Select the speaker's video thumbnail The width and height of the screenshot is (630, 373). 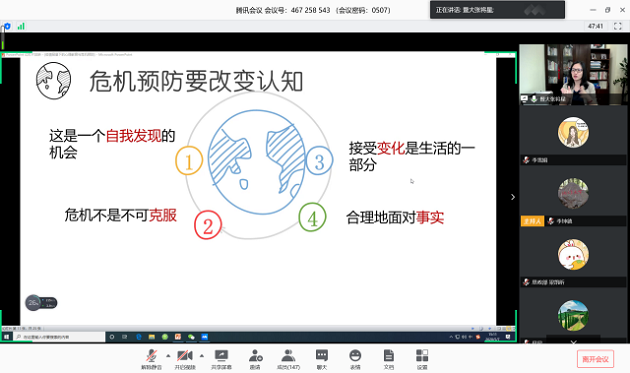pyautogui.click(x=573, y=74)
